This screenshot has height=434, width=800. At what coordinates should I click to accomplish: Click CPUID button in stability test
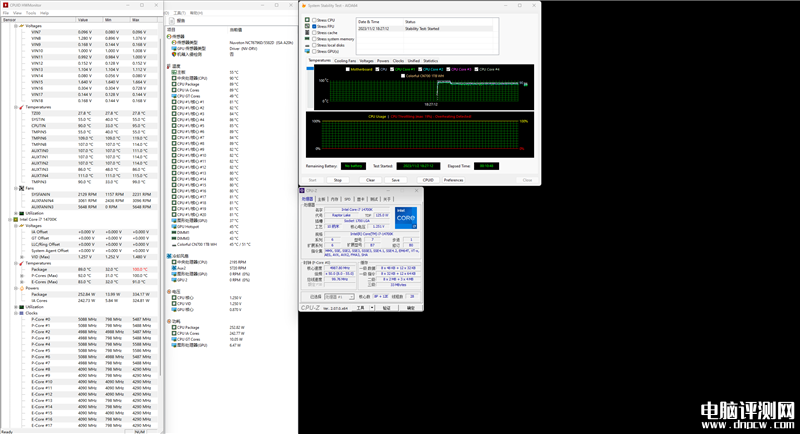click(428, 180)
